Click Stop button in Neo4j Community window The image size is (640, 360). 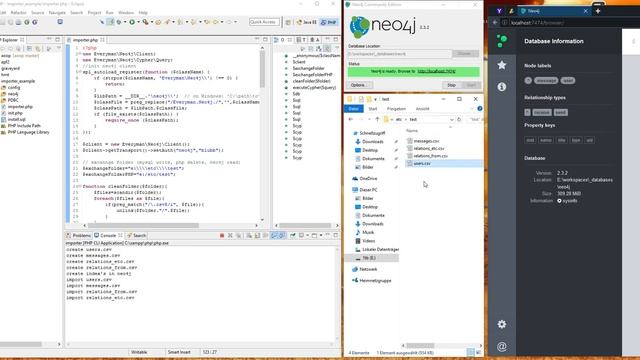tap(451, 85)
